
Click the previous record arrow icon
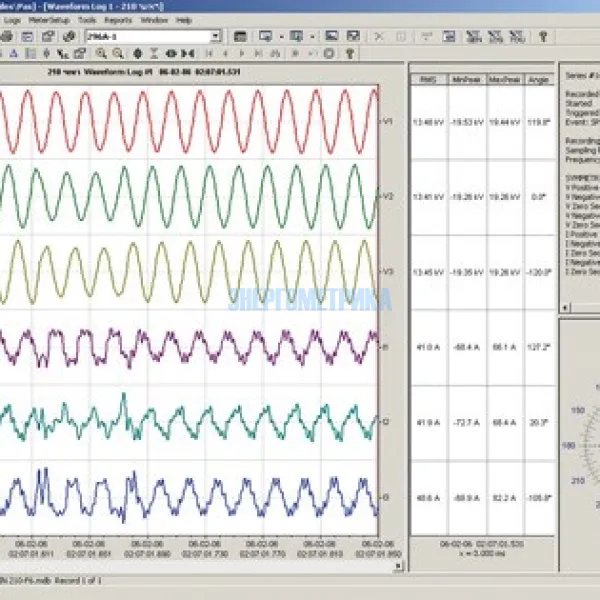coord(225,53)
